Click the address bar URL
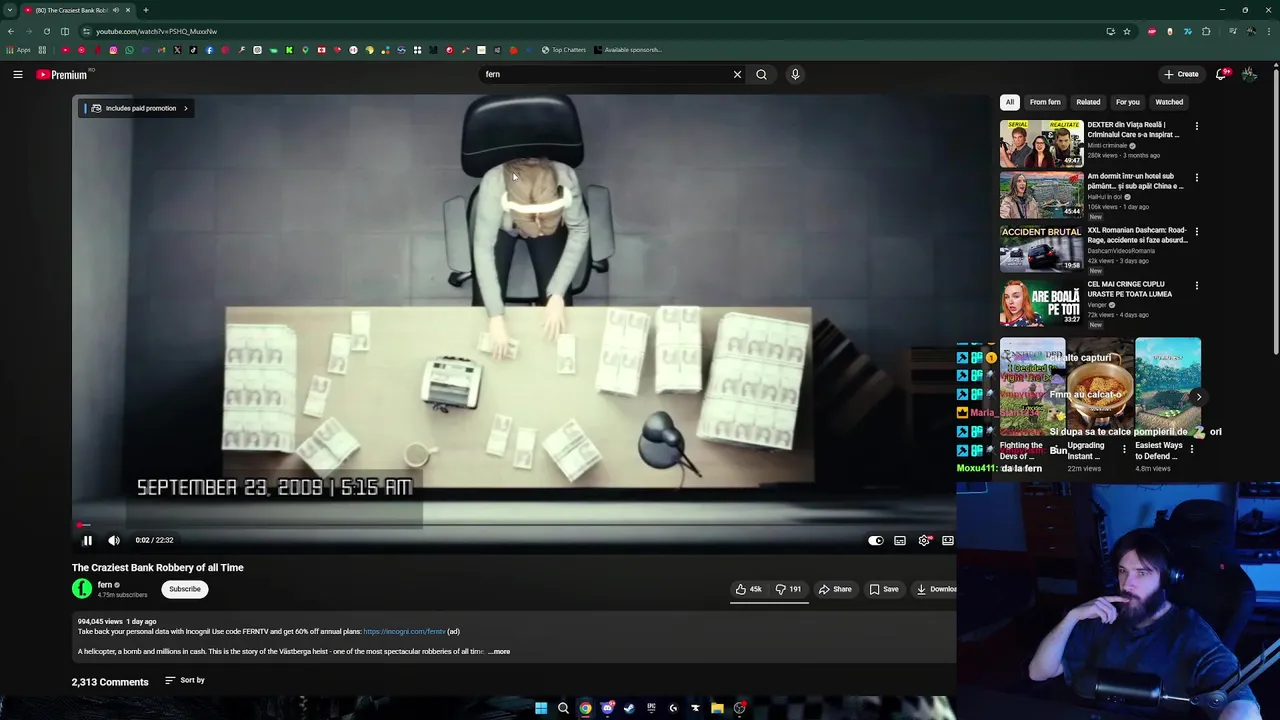 pos(156,31)
